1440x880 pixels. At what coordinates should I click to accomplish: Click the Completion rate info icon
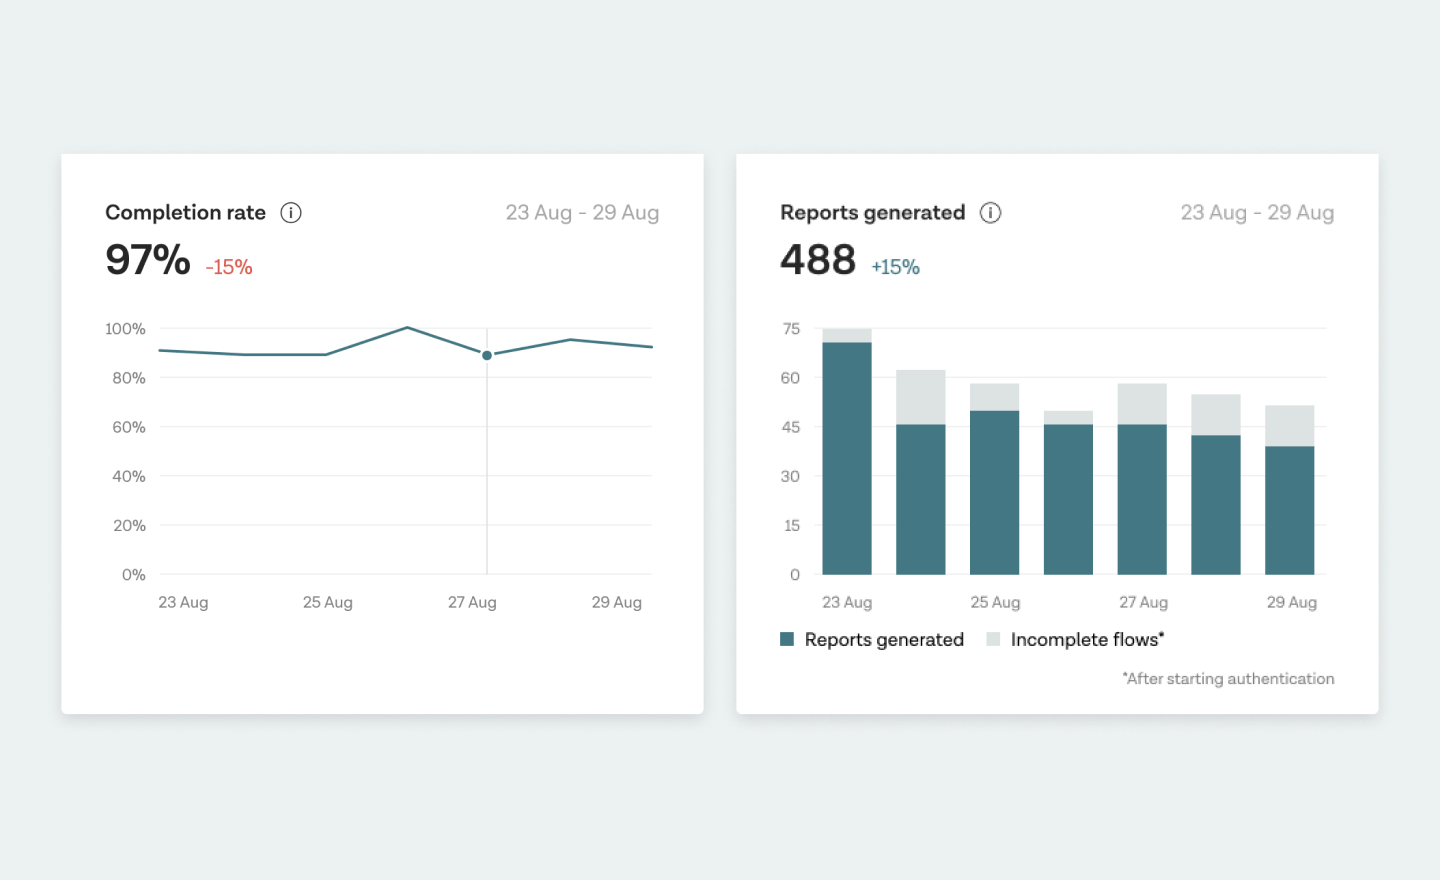(290, 212)
